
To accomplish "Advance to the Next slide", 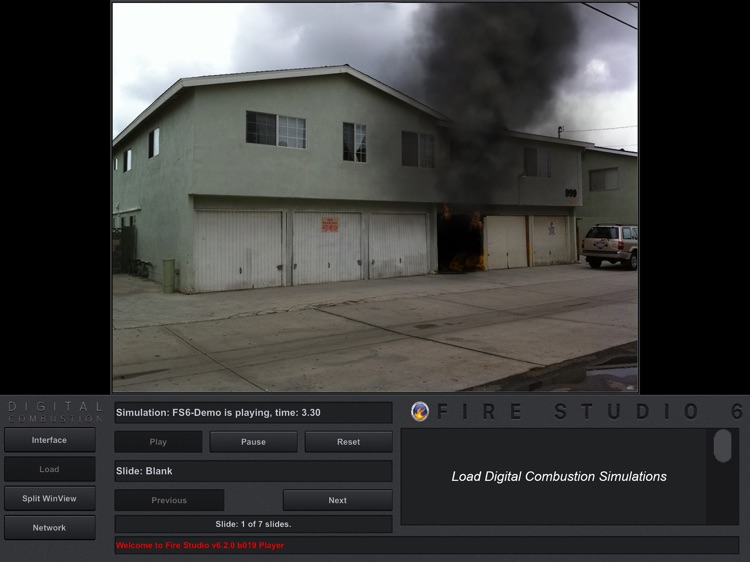I will pyautogui.click(x=338, y=500).
